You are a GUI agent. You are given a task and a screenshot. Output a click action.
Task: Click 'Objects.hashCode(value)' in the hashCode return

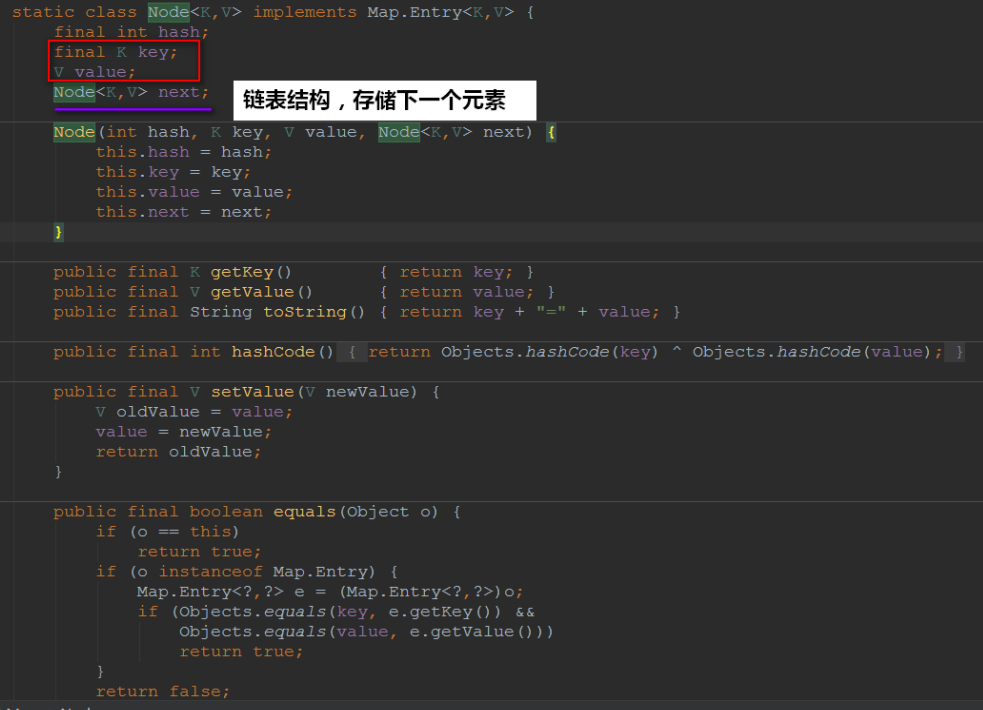tap(811, 352)
